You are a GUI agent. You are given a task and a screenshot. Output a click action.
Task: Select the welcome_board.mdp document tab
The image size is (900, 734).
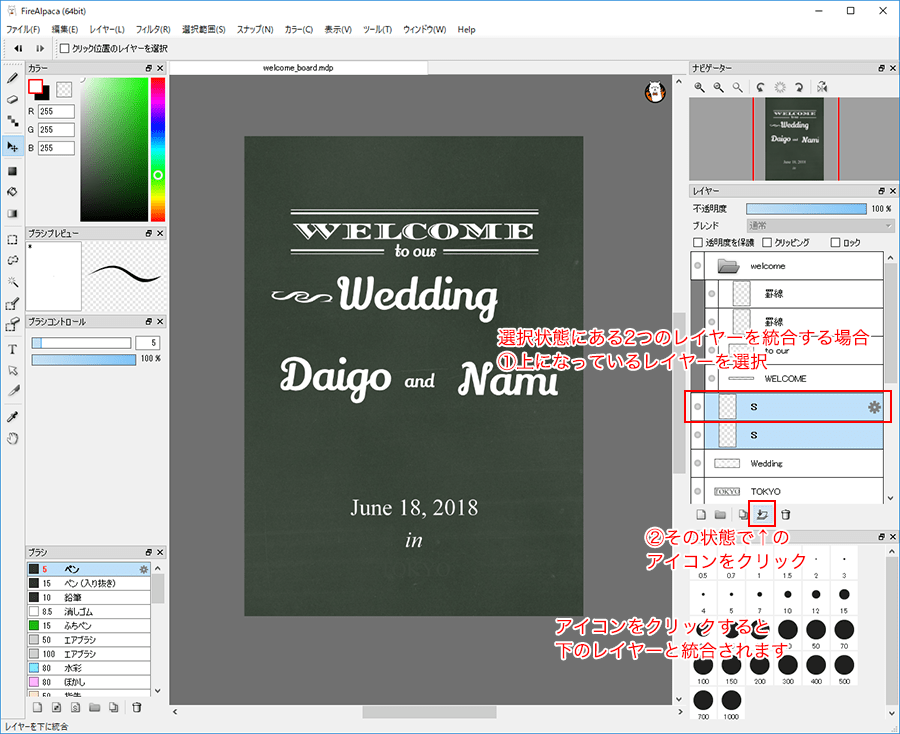coord(298,68)
